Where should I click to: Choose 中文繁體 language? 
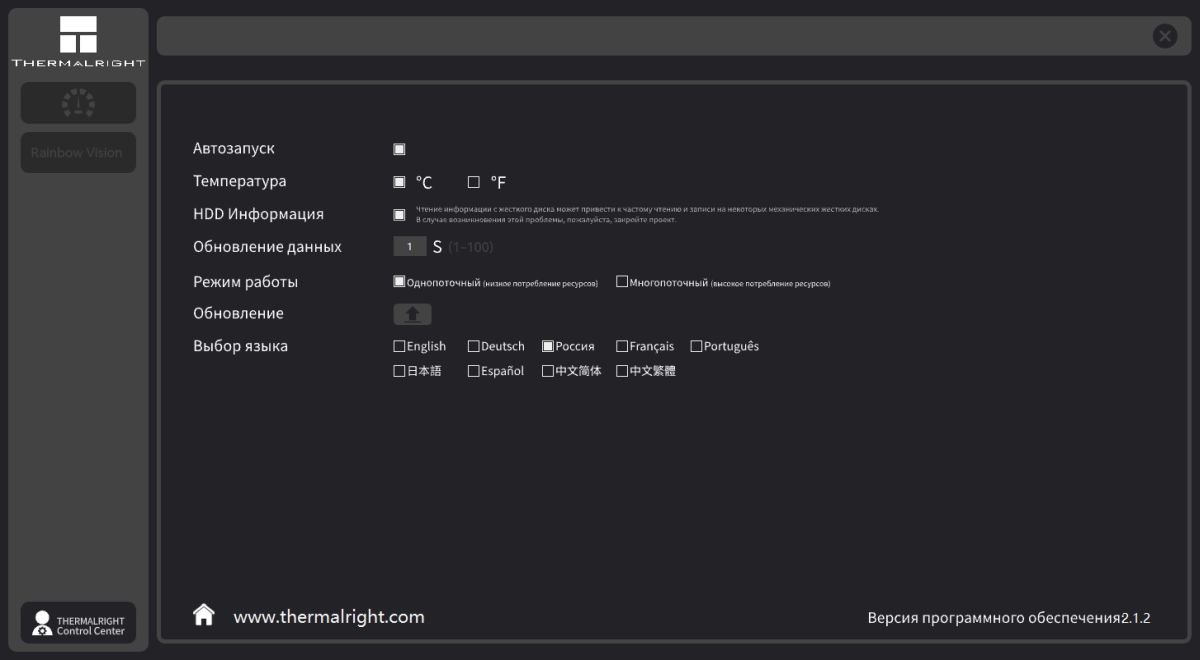click(622, 371)
